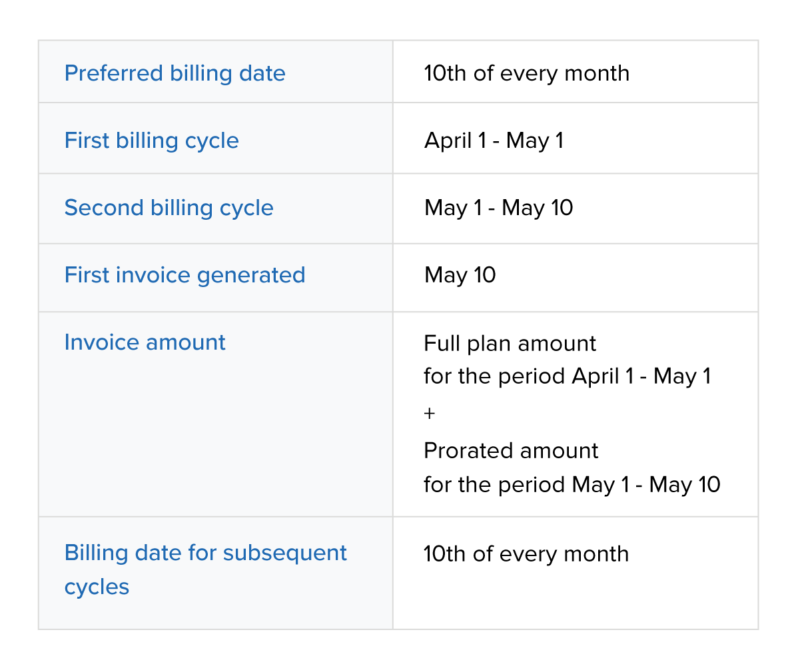Select the First invoice generated label
The width and height of the screenshot is (800, 672).
click(184, 275)
